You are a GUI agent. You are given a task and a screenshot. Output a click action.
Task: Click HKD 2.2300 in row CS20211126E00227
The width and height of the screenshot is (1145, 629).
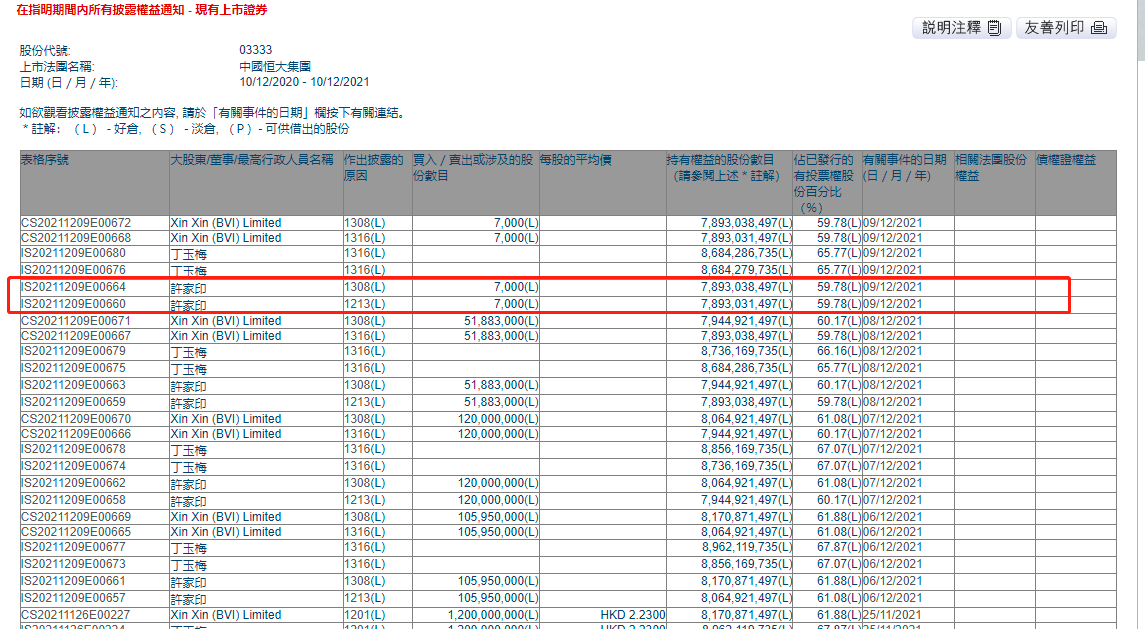(x=633, y=615)
